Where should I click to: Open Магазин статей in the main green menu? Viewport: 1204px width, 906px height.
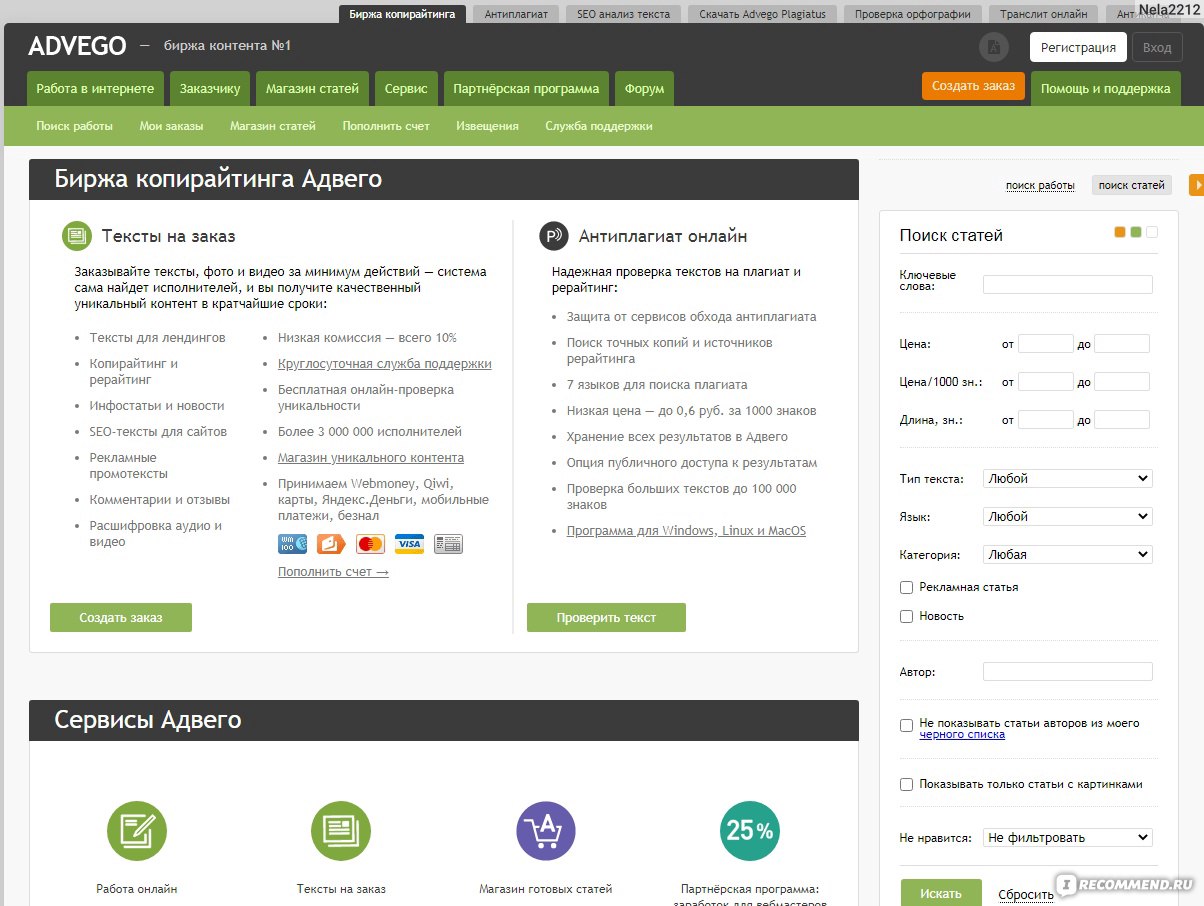point(312,89)
